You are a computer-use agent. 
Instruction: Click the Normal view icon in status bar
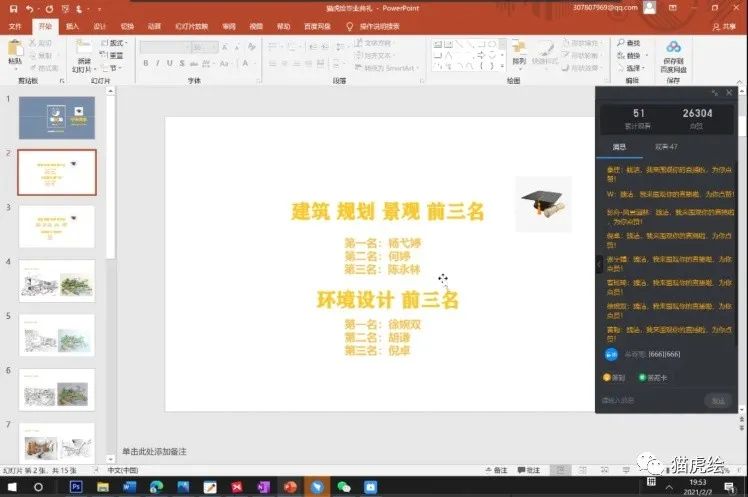(560, 470)
